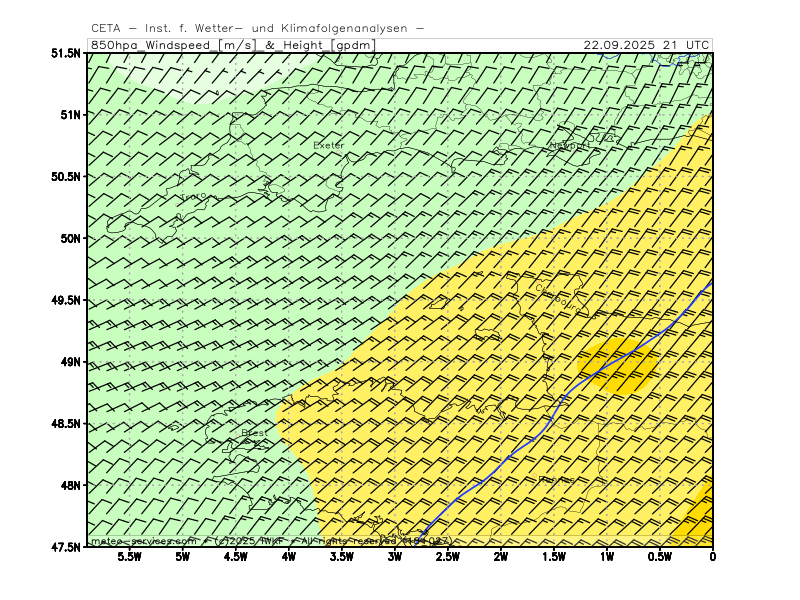Click the 2W longitude label
The image size is (800, 600).
501,557
